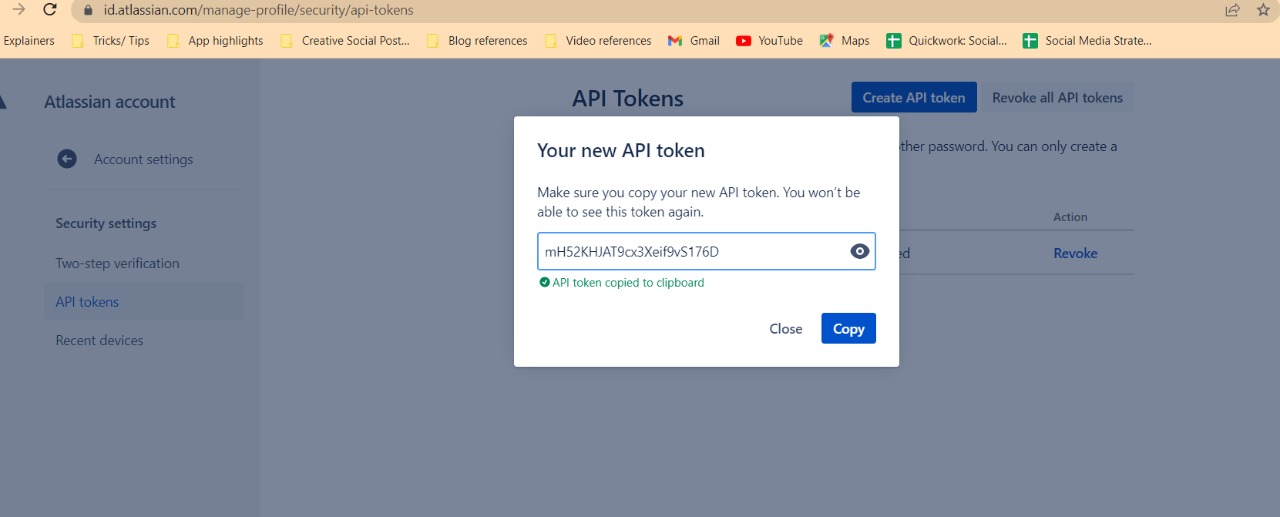Click Revoke all API tokens
Viewport: 1280px width, 517px height.
(1057, 97)
